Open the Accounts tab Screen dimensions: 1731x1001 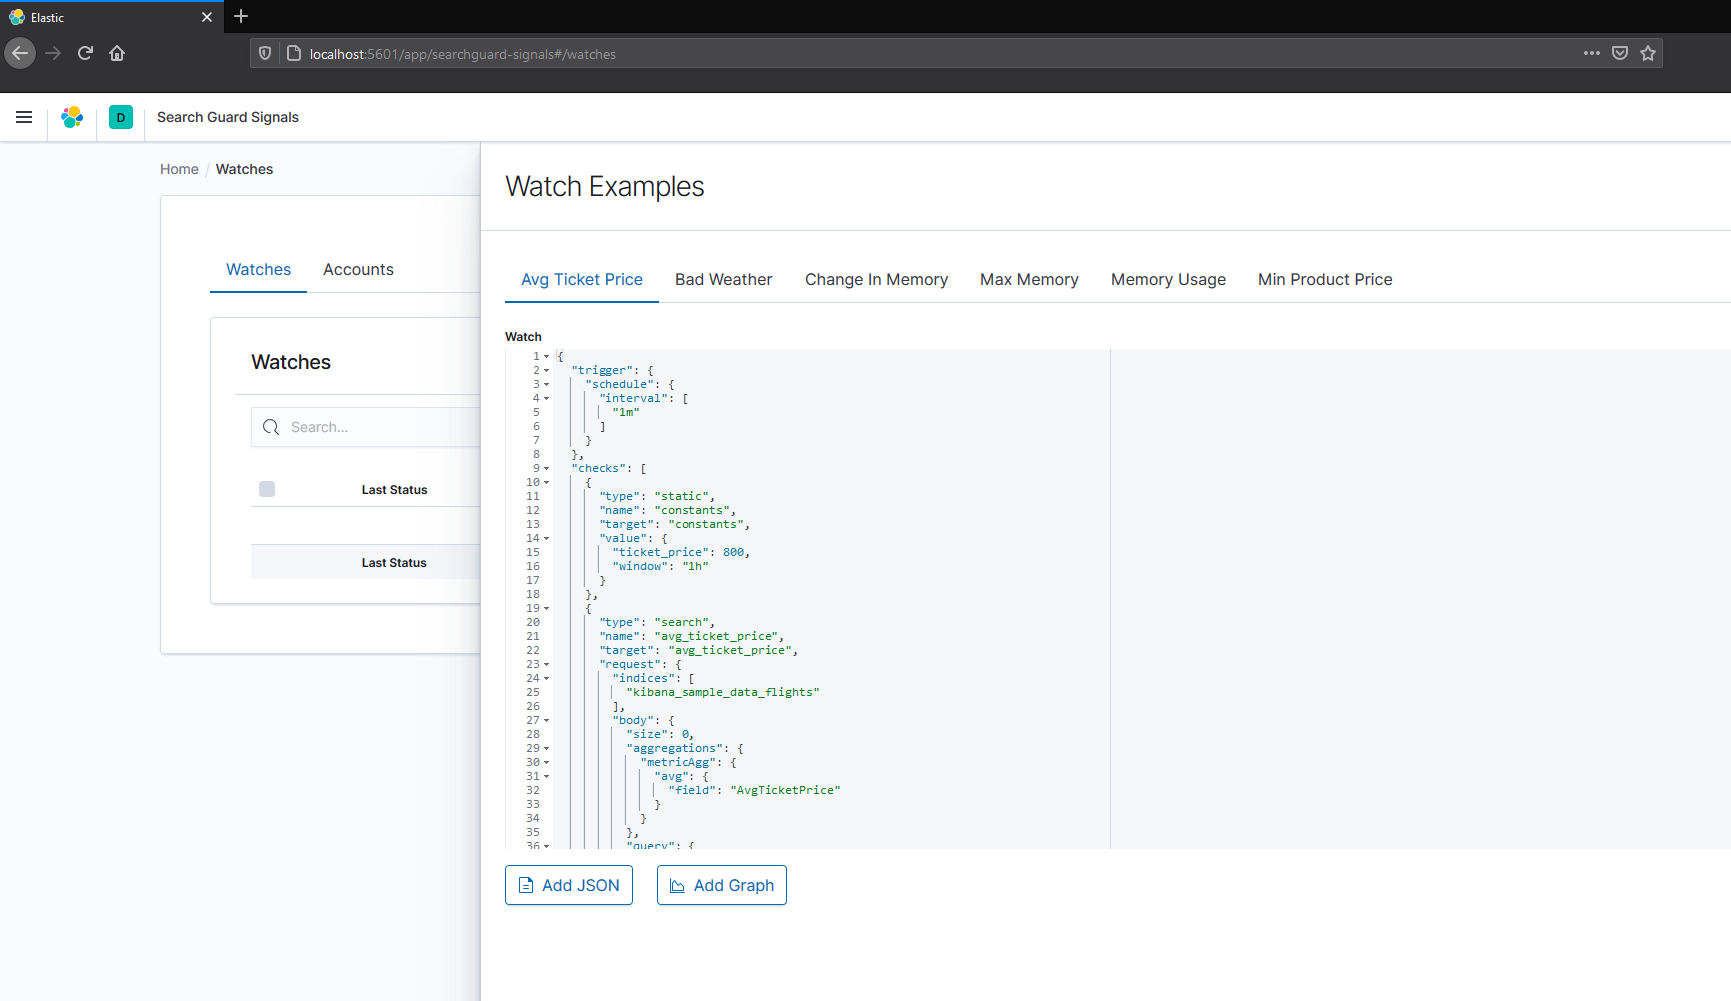coord(358,270)
